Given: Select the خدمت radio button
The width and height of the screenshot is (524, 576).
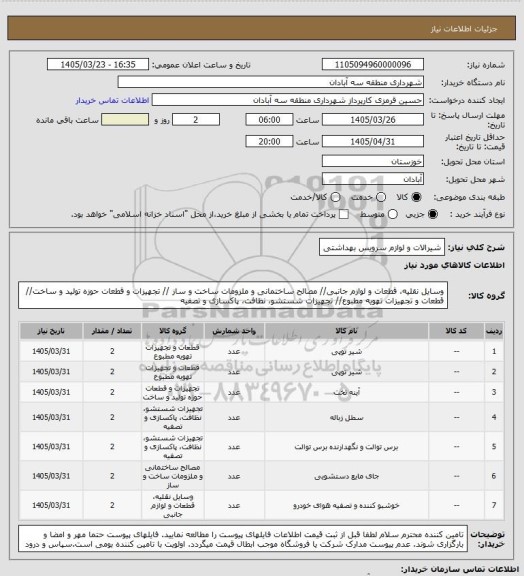Looking at the screenshot, I should tap(381, 197).
